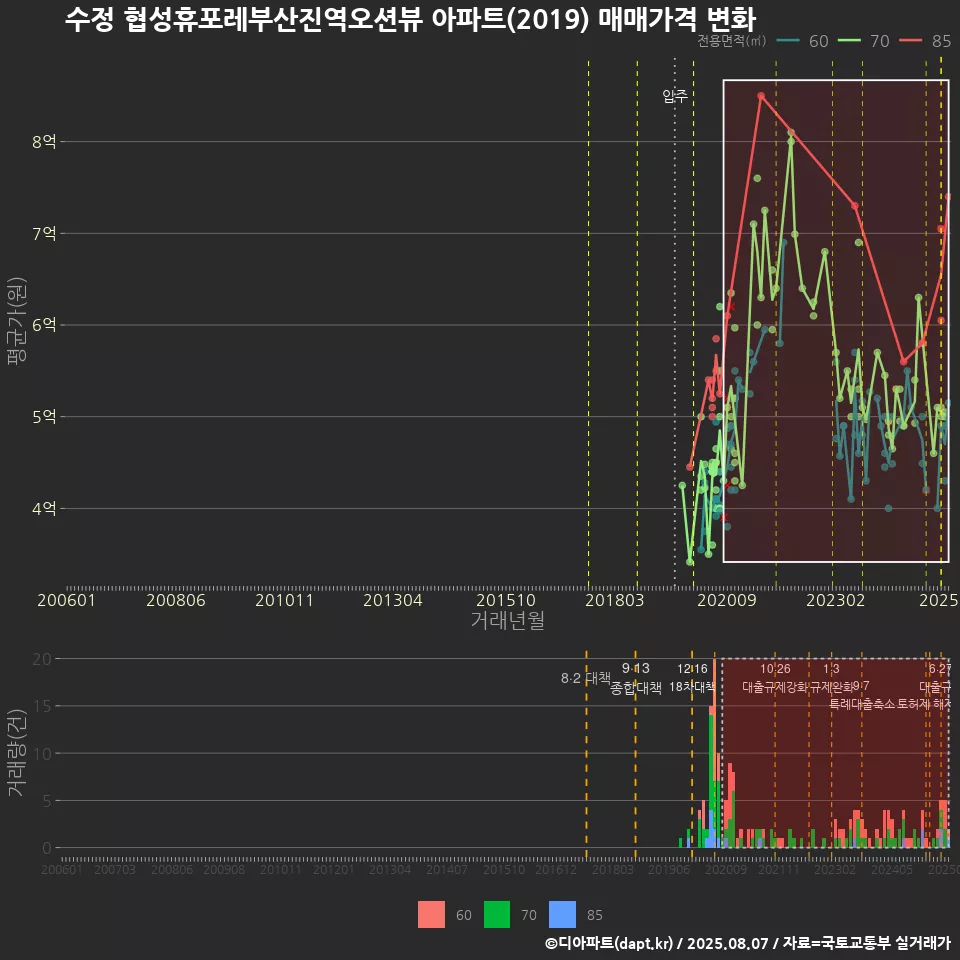
Task: Click the 특례대출축소 policy label
Action: pyautogui.click(x=862, y=704)
